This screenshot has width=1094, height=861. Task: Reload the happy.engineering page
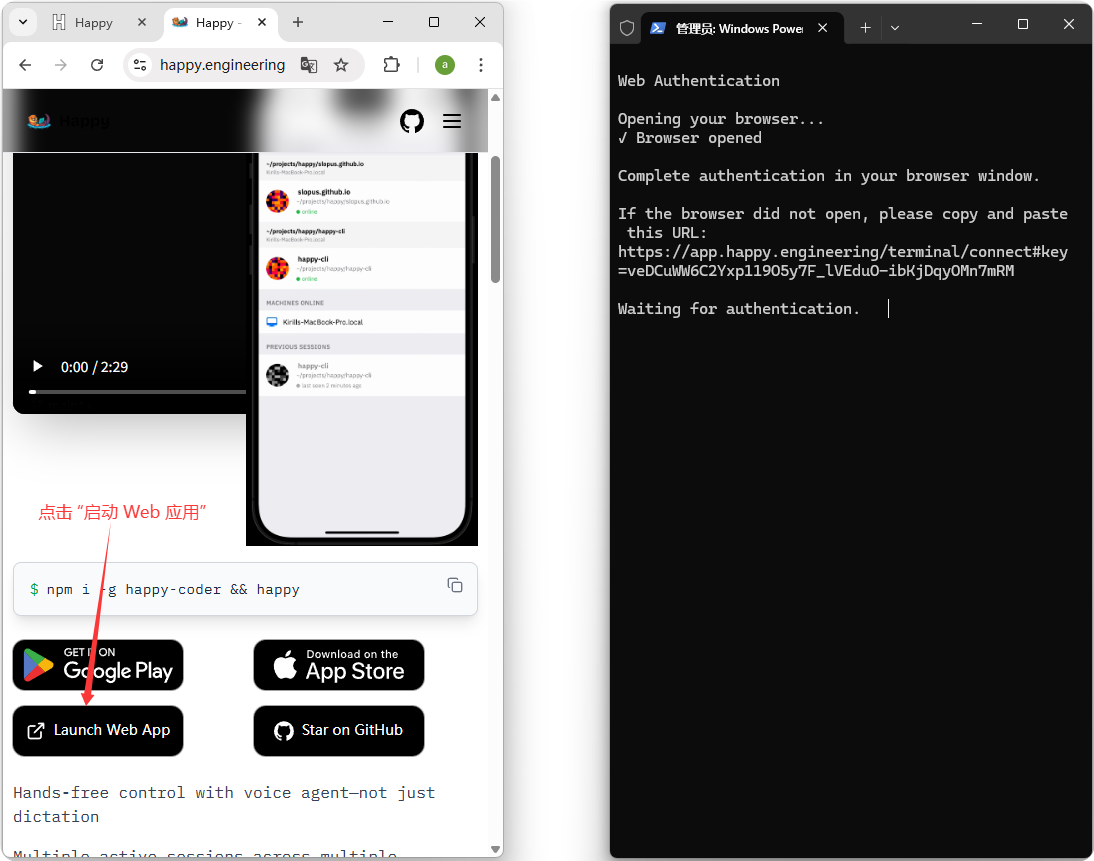[97, 65]
